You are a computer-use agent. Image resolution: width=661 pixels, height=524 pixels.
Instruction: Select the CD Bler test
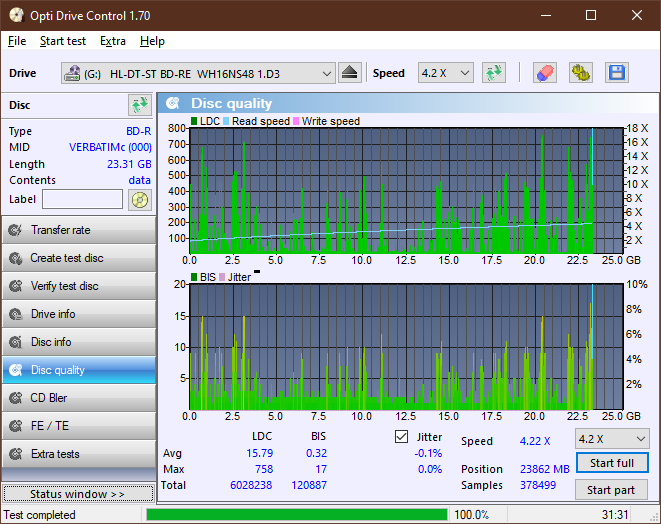[78, 398]
